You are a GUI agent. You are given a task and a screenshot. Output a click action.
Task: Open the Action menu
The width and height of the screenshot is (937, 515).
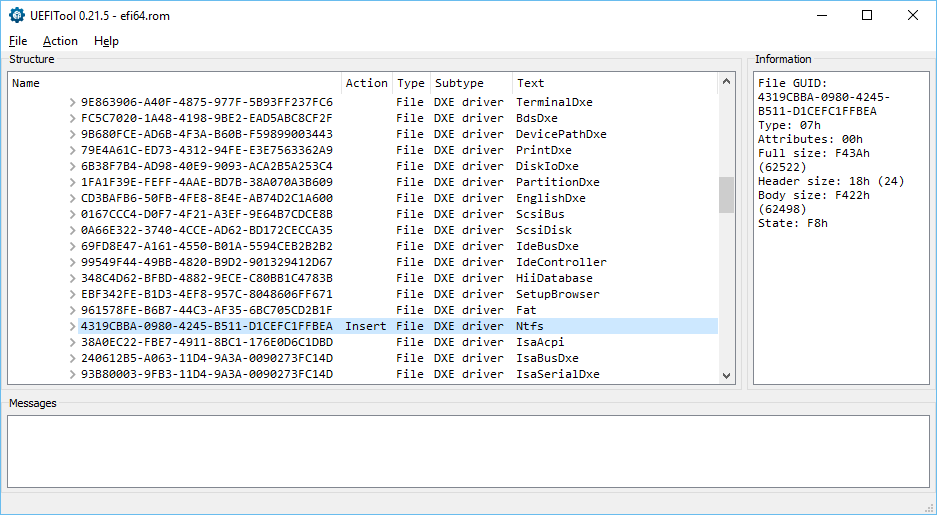point(60,41)
